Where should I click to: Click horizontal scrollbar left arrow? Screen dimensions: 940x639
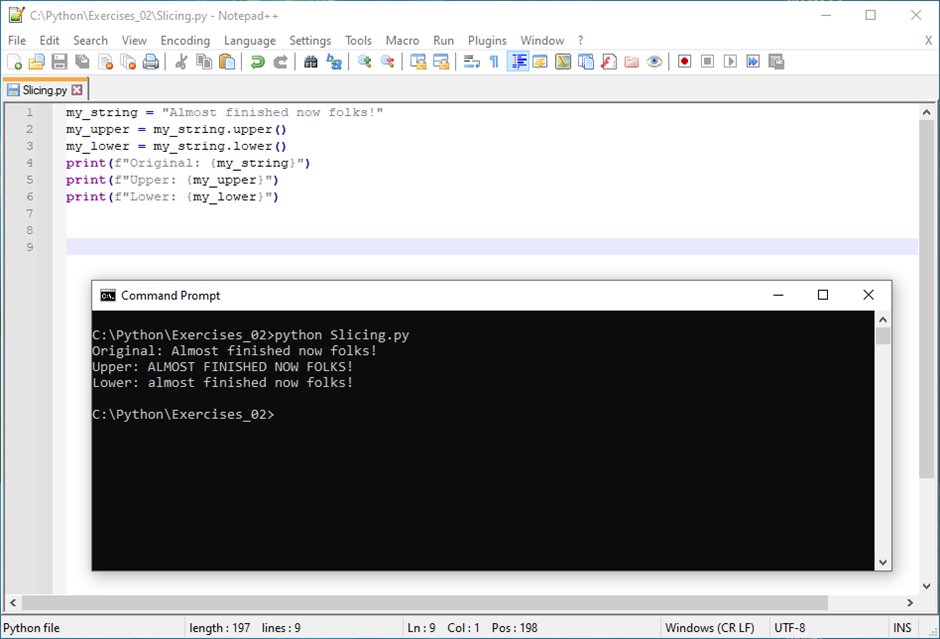click(x=13, y=602)
